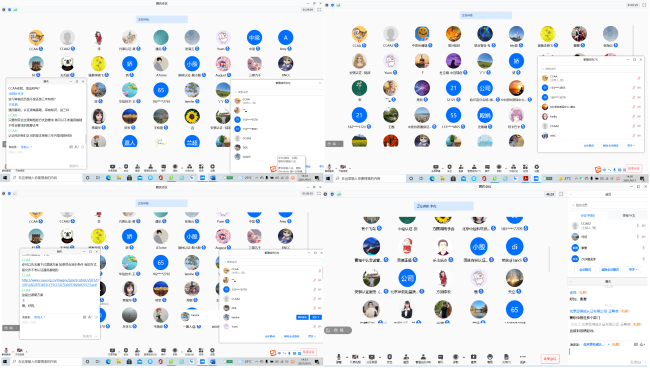
Task: Select the highlighted blue tab above CCAA2's row
Action: point(588,215)
